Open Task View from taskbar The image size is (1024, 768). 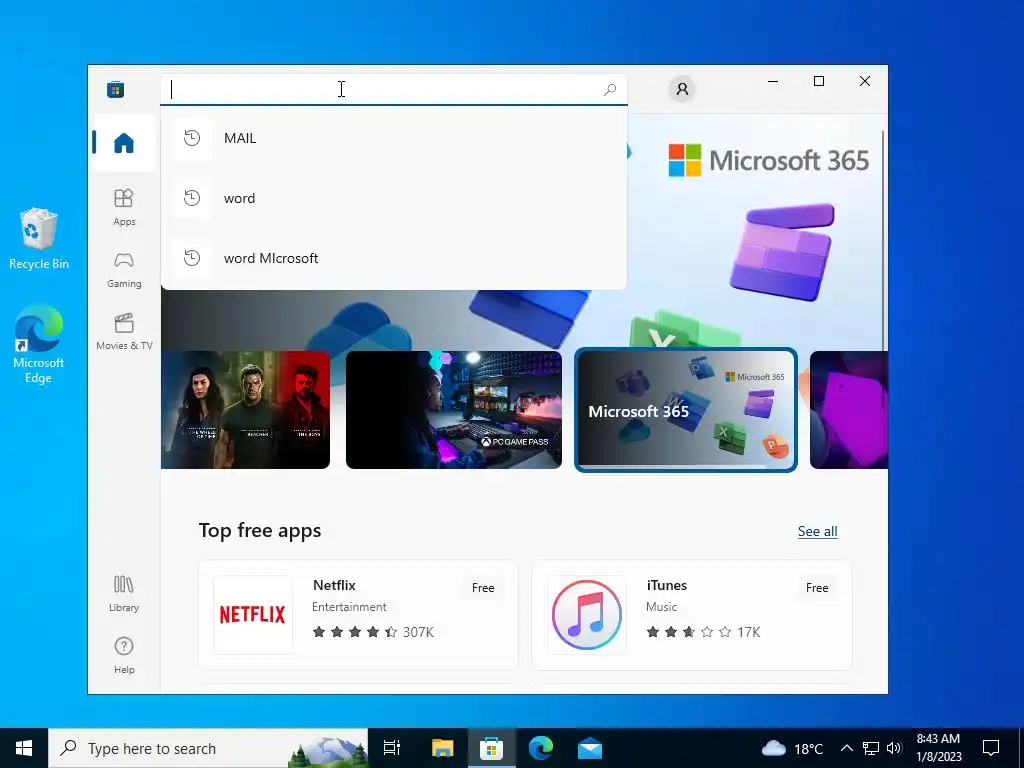[392, 748]
